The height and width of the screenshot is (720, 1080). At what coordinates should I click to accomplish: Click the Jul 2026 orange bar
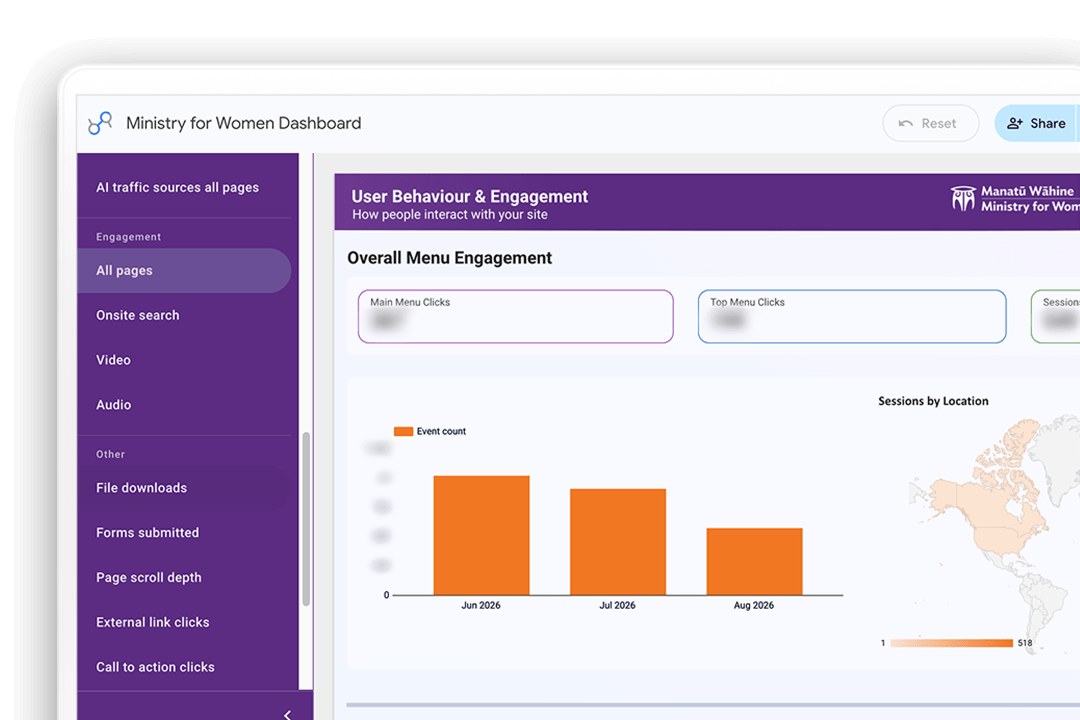coord(618,542)
